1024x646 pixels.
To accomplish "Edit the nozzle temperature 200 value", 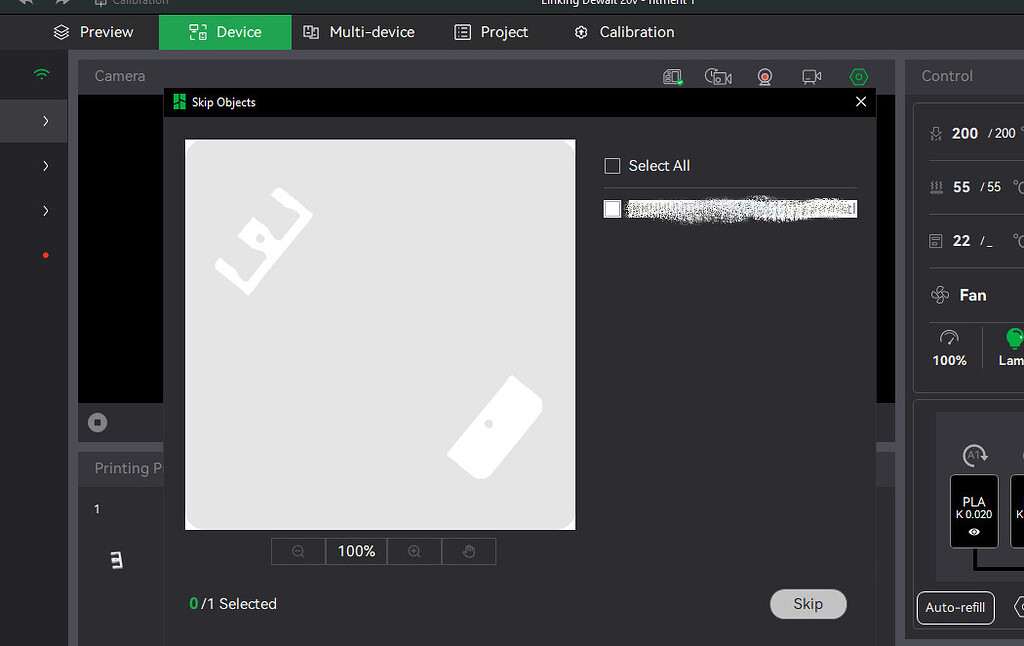I will [x=965, y=133].
